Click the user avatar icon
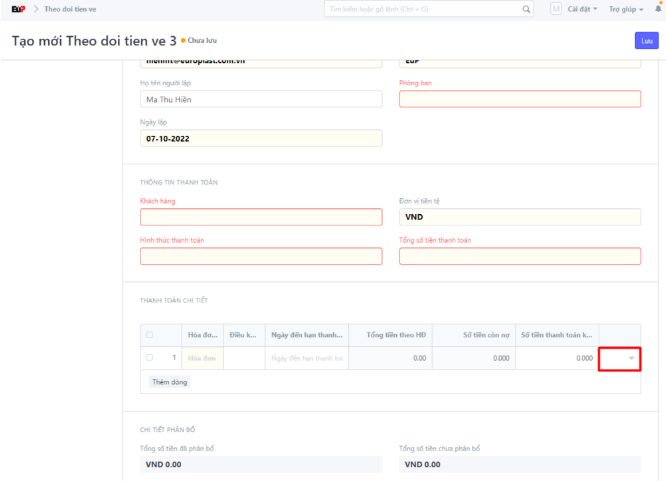The height and width of the screenshot is (481, 666). [556, 9]
